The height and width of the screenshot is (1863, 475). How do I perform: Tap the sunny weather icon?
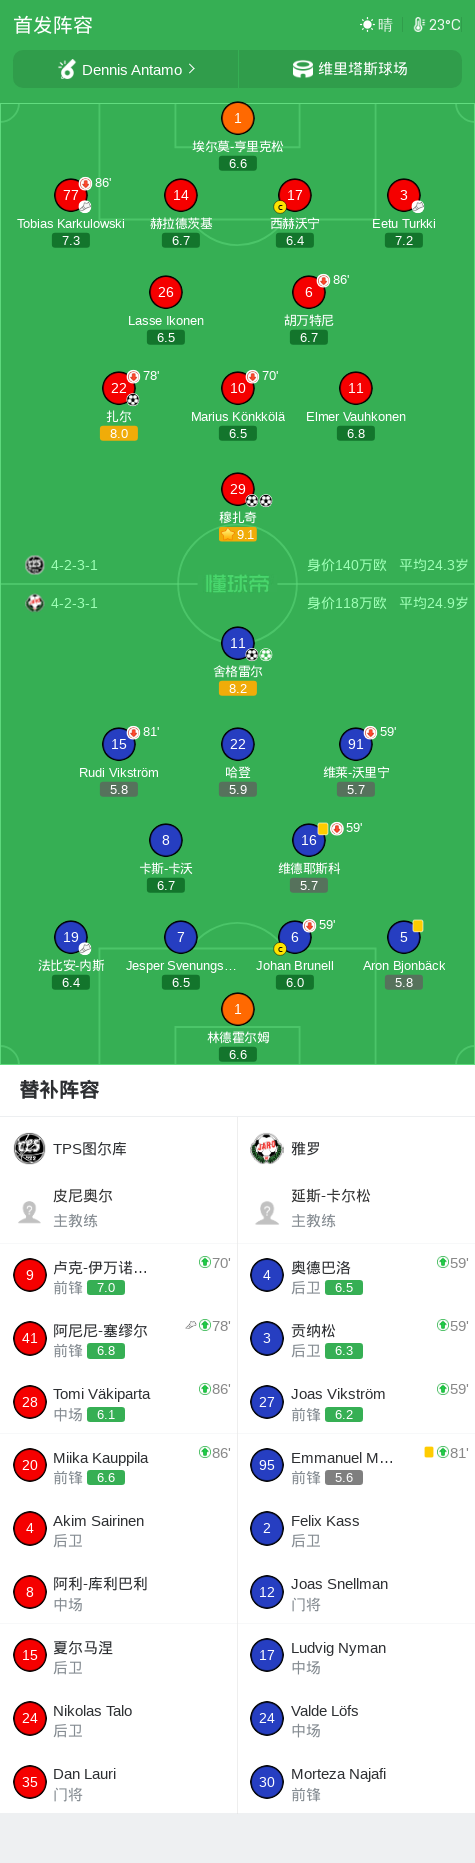tap(367, 25)
